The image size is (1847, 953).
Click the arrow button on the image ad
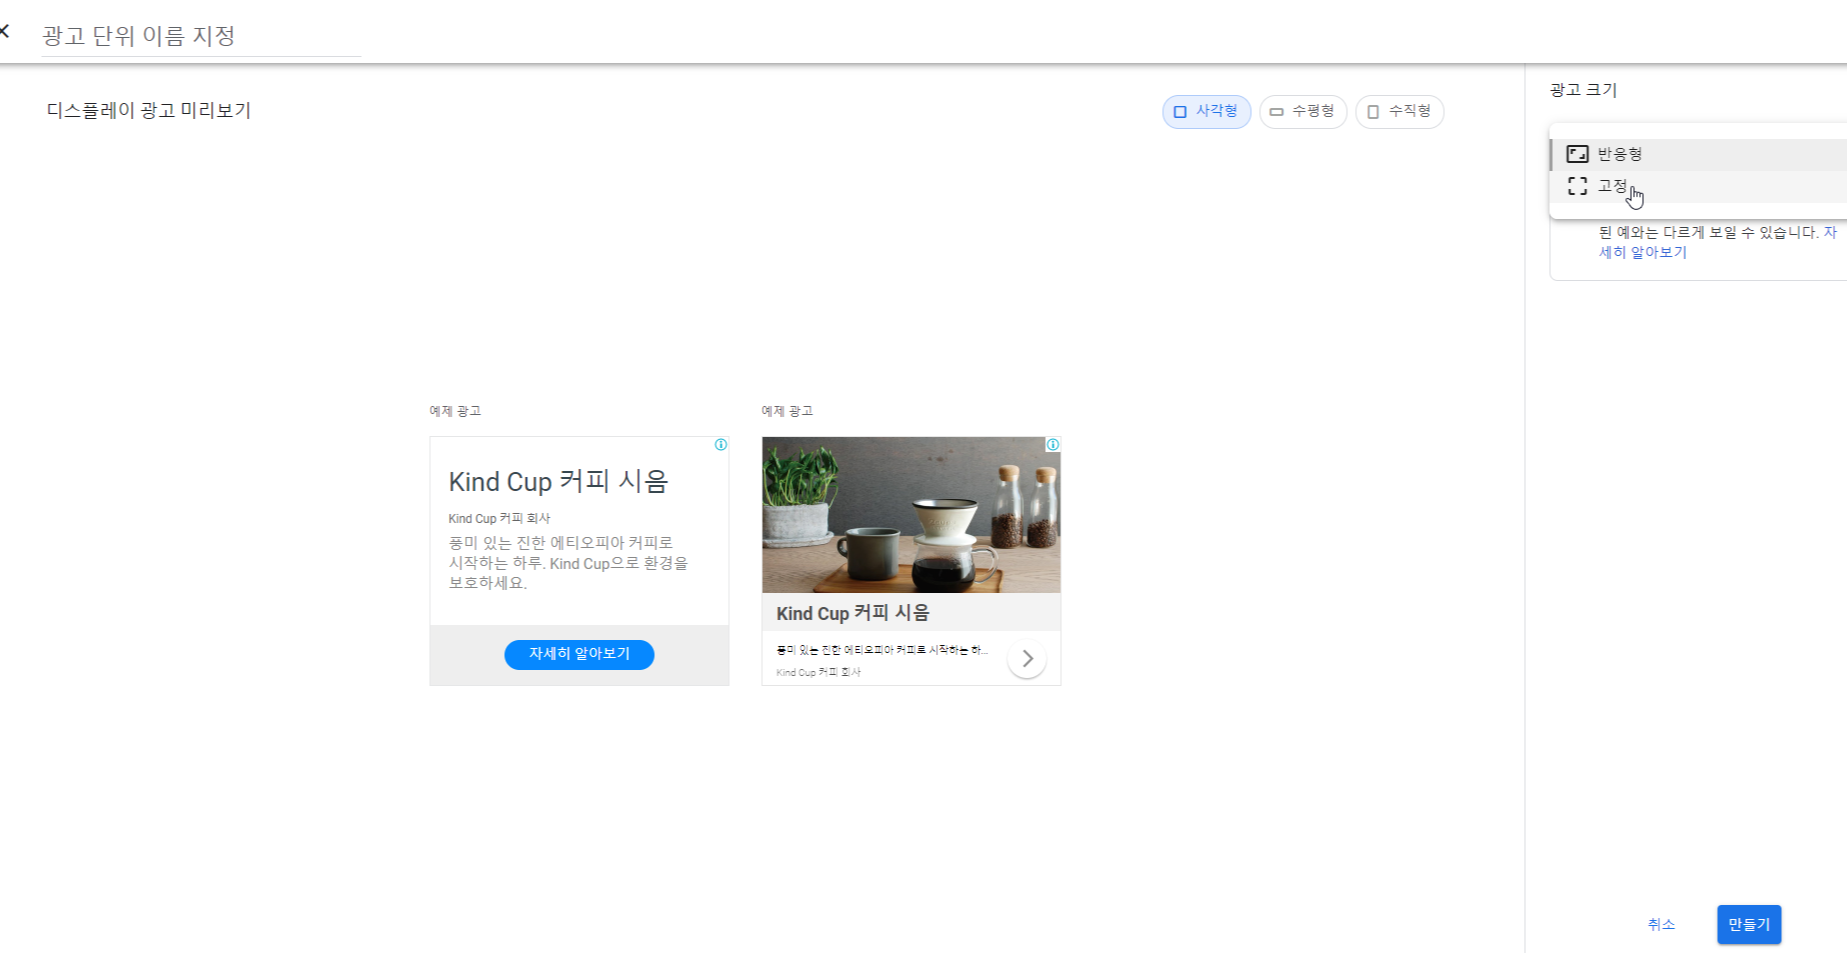click(x=1027, y=659)
